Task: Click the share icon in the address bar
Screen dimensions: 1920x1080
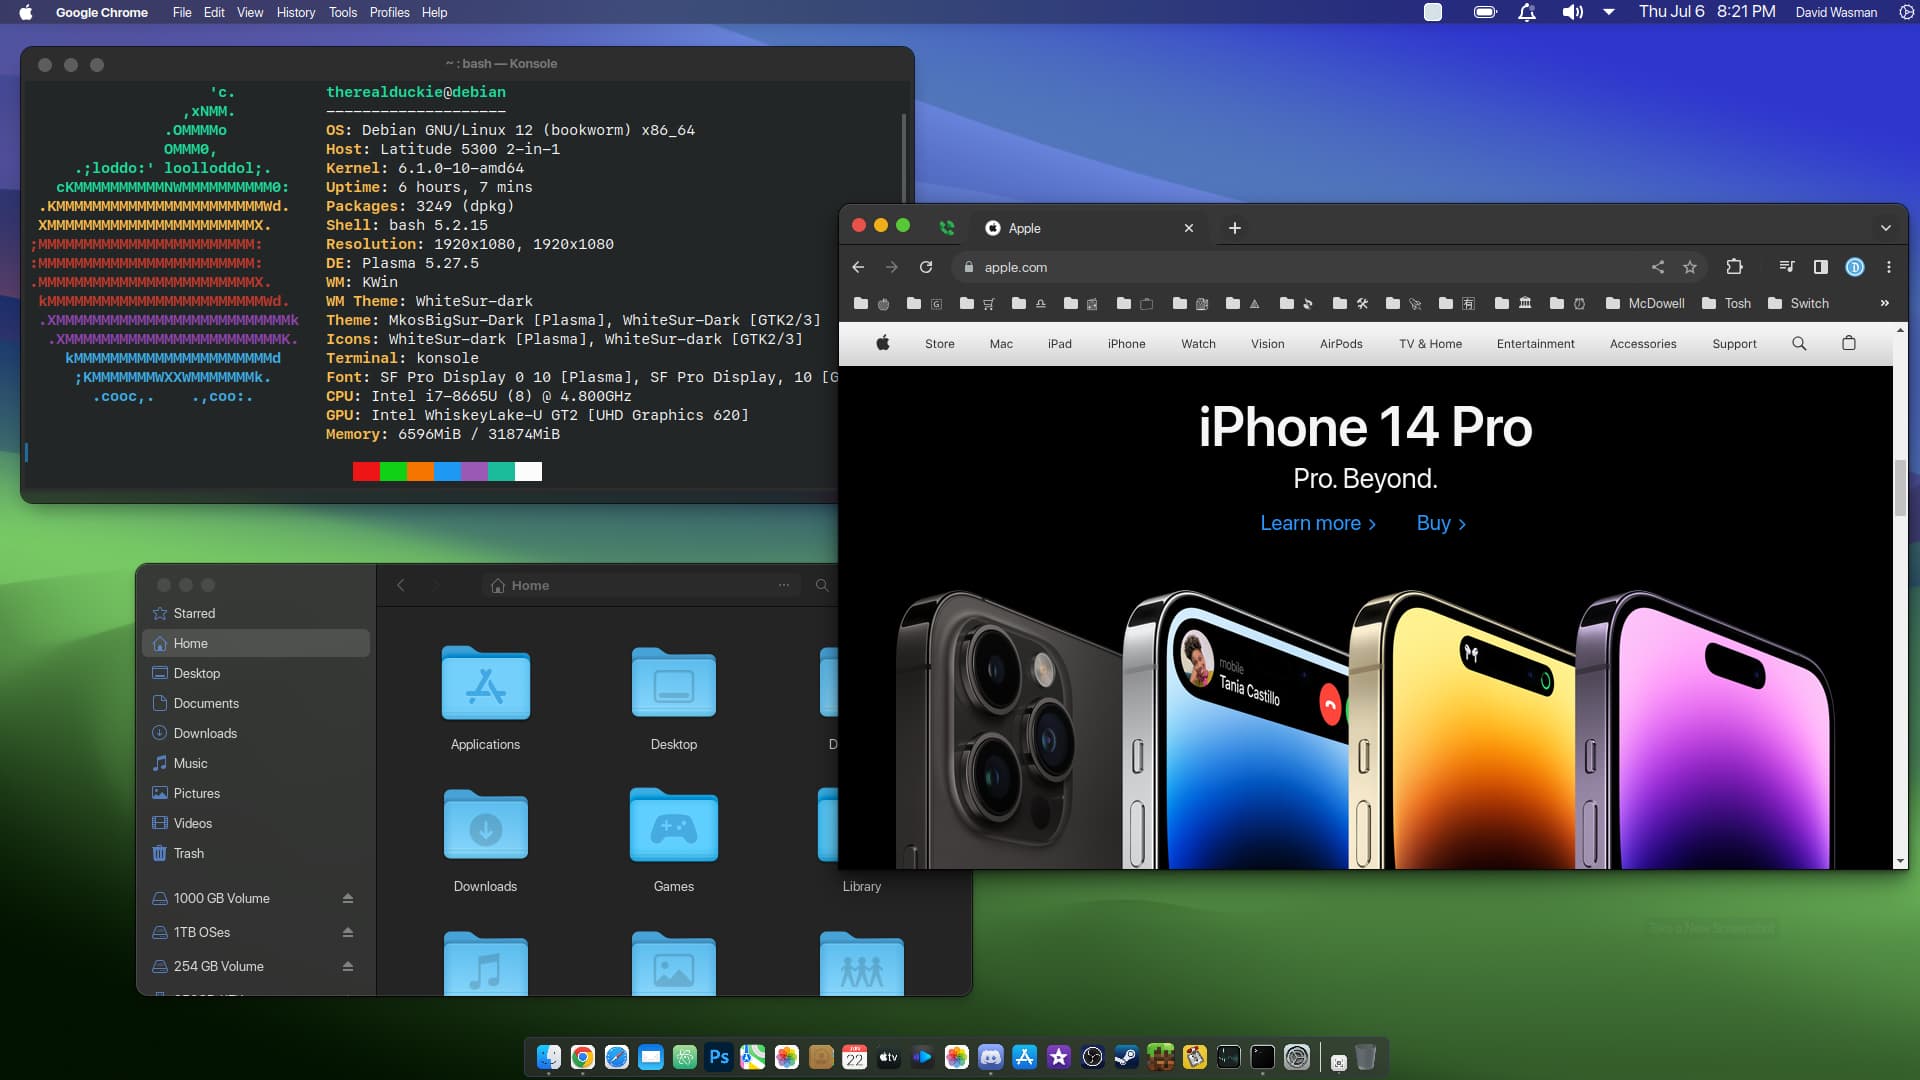Action: [1658, 267]
